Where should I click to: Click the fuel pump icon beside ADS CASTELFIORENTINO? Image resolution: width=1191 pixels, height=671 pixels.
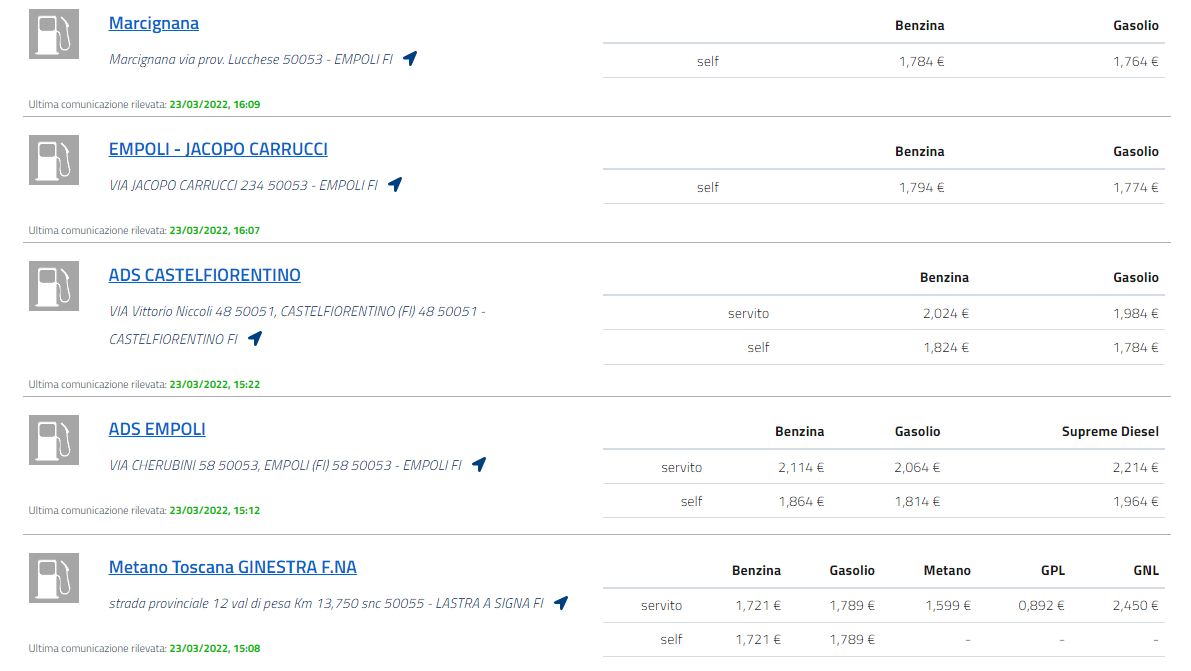[53, 286]
